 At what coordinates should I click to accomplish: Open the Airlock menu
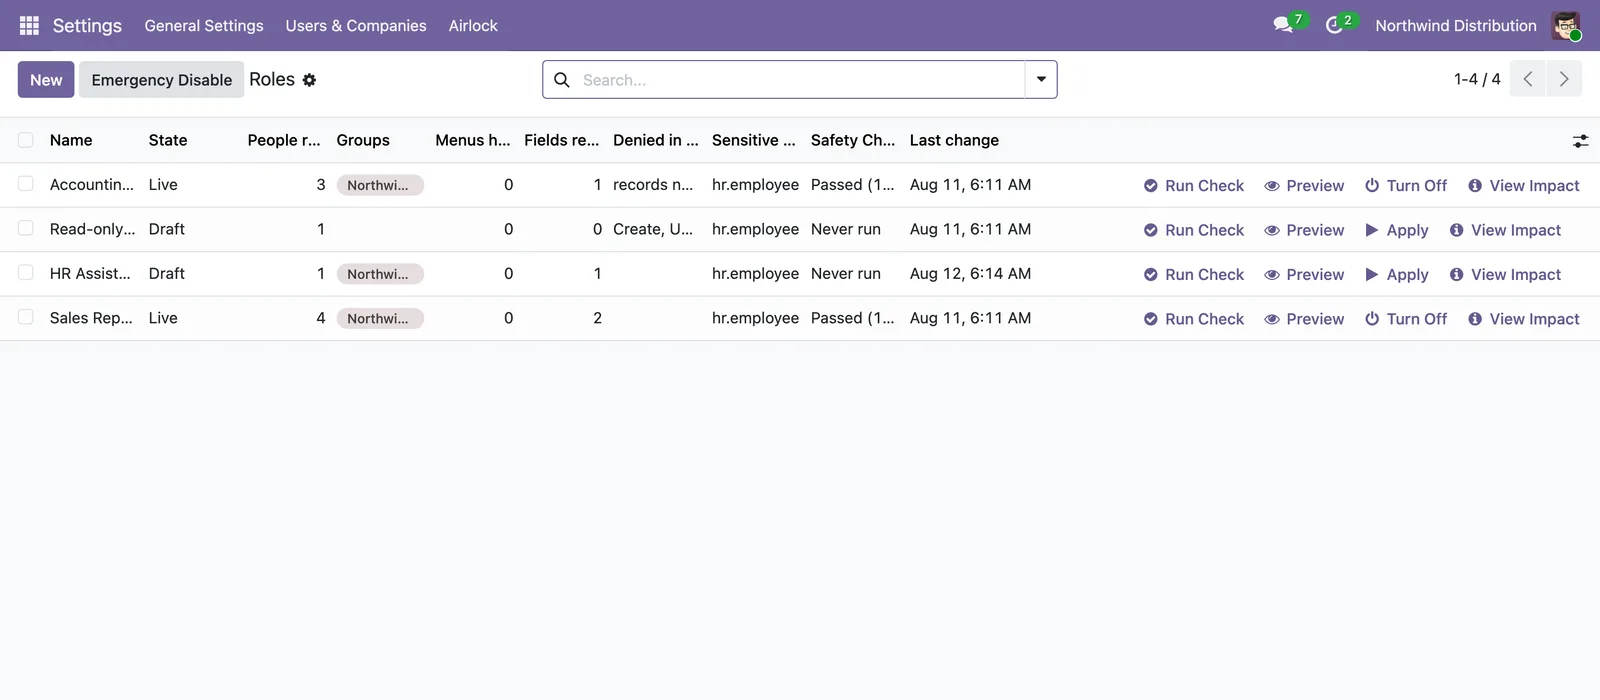[473, 25]
